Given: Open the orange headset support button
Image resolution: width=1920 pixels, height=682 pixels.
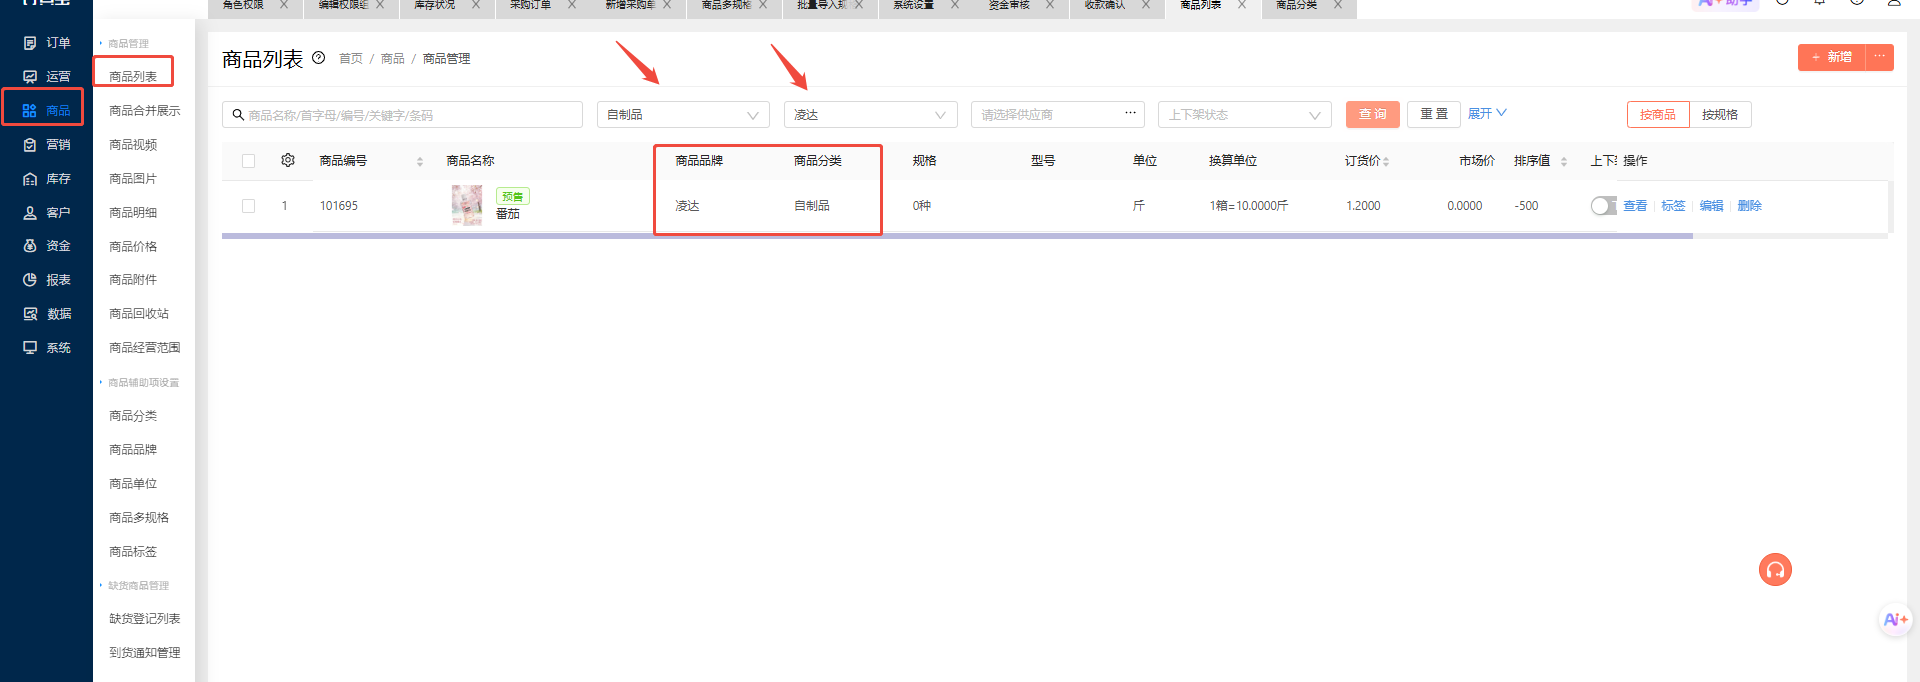Looking at the screenshot, I should point(1775,570).
